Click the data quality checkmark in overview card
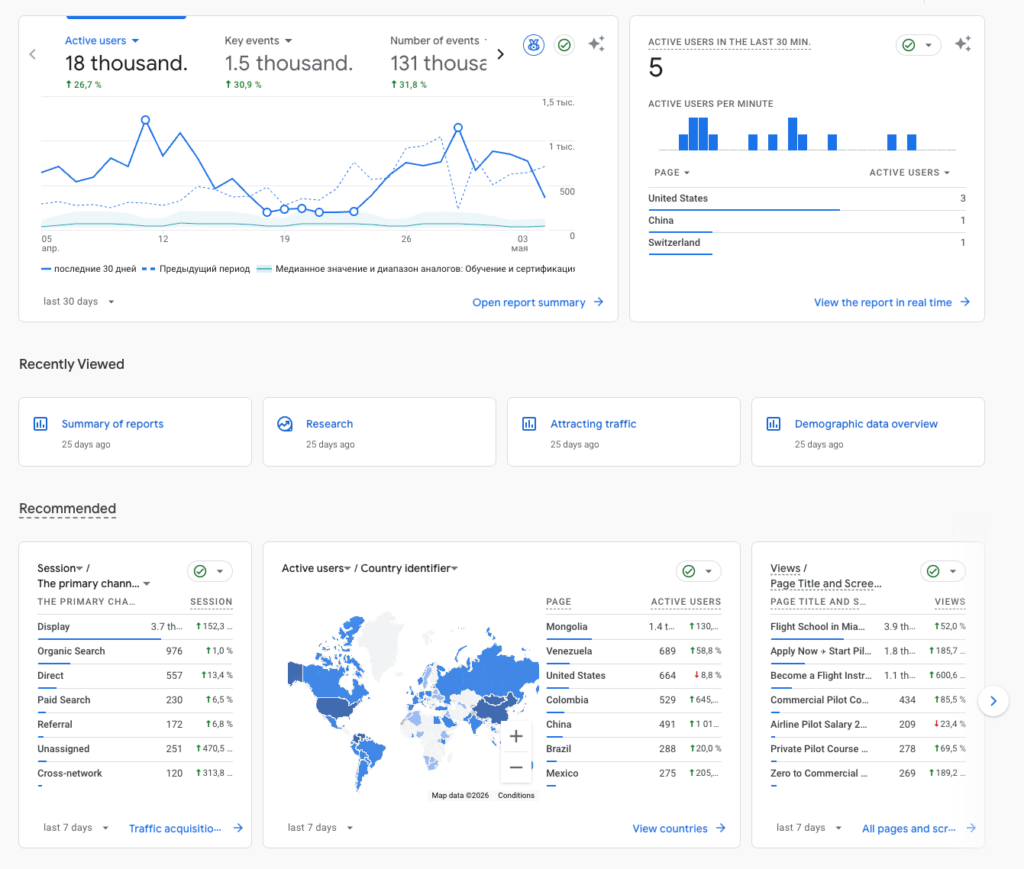 click(564, 45)
